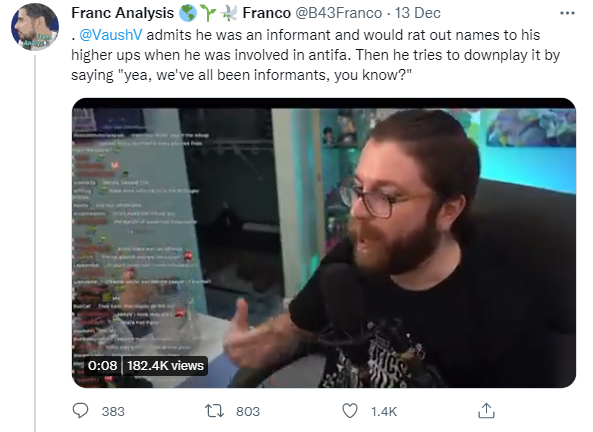Click the 182.4K views label

[x=165, y=366]
